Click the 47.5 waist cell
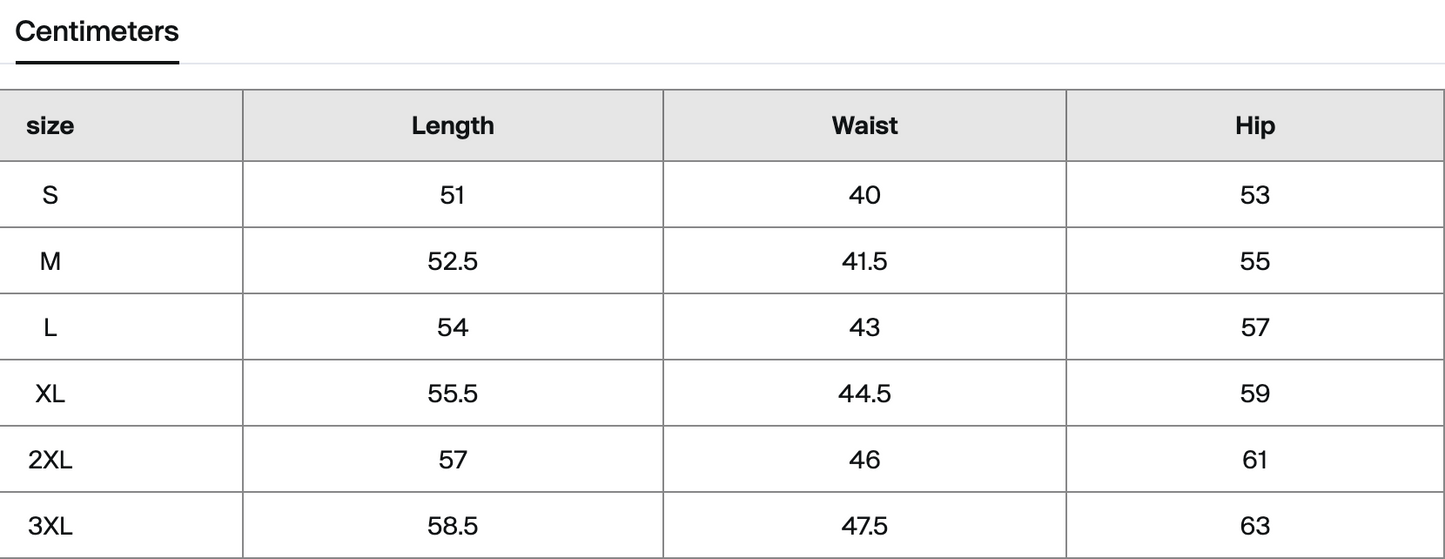Image resolution: width=1445 pixels, height=559 pixels. pyautogui.click(x=864, y=526)
